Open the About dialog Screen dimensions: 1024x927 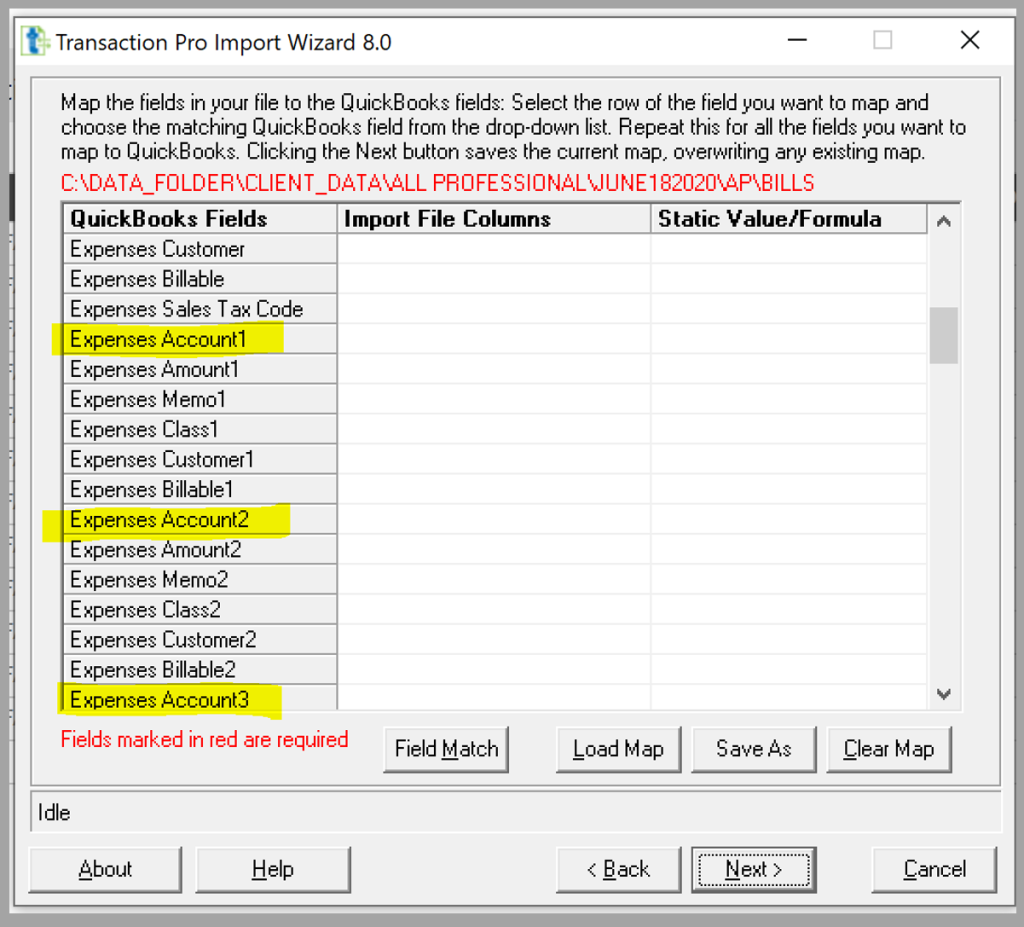click(x=105, y=870)
